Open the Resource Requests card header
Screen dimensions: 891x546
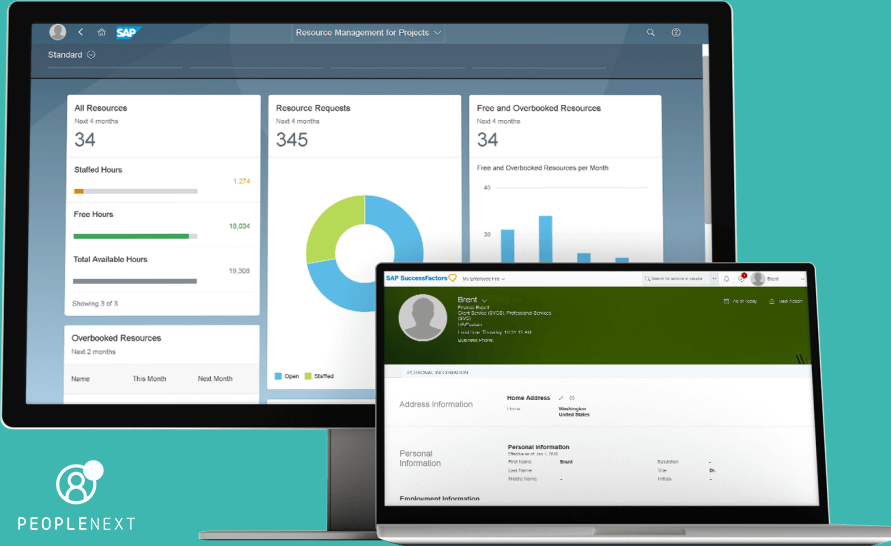tap(364, 126)
